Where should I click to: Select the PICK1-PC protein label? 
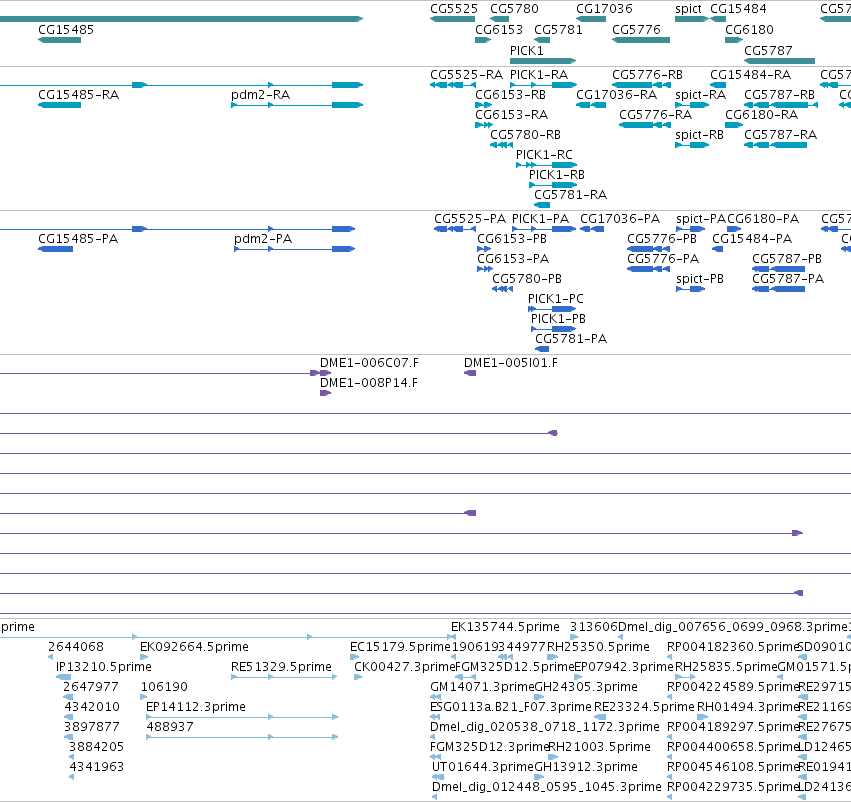pos(556,299)
